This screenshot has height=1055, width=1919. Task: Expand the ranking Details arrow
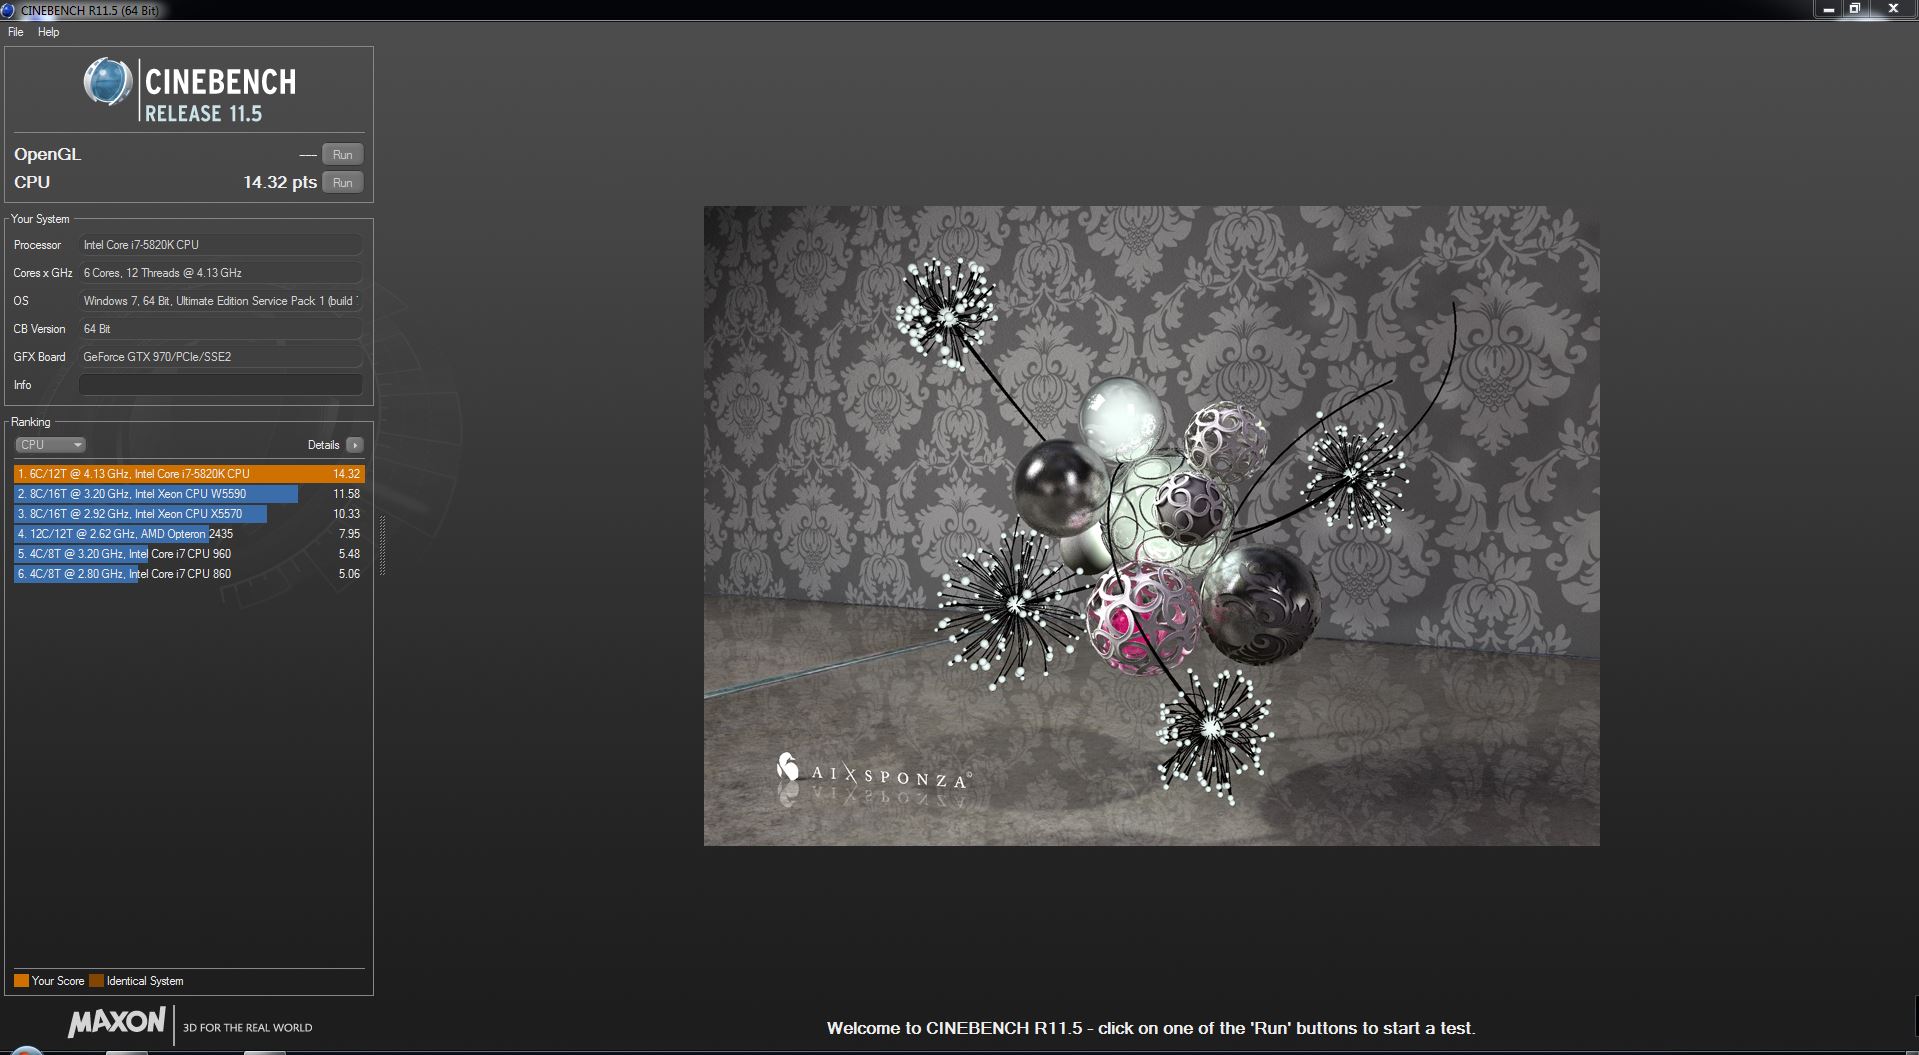[x=355, y=445]
